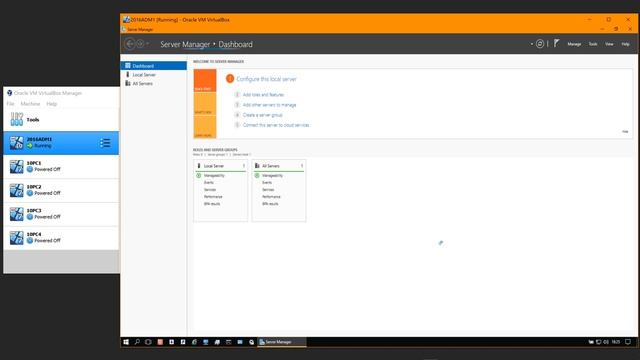Click the 10PC1 VM icon
Viewport: 640px width, 360px height.
17,167
